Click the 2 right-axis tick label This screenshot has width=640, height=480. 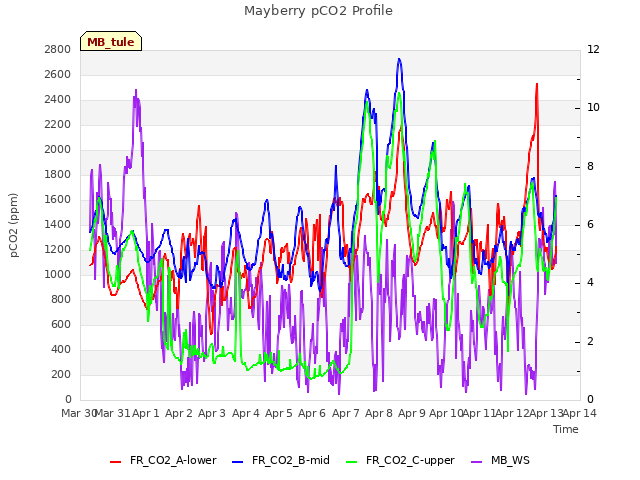590,342
